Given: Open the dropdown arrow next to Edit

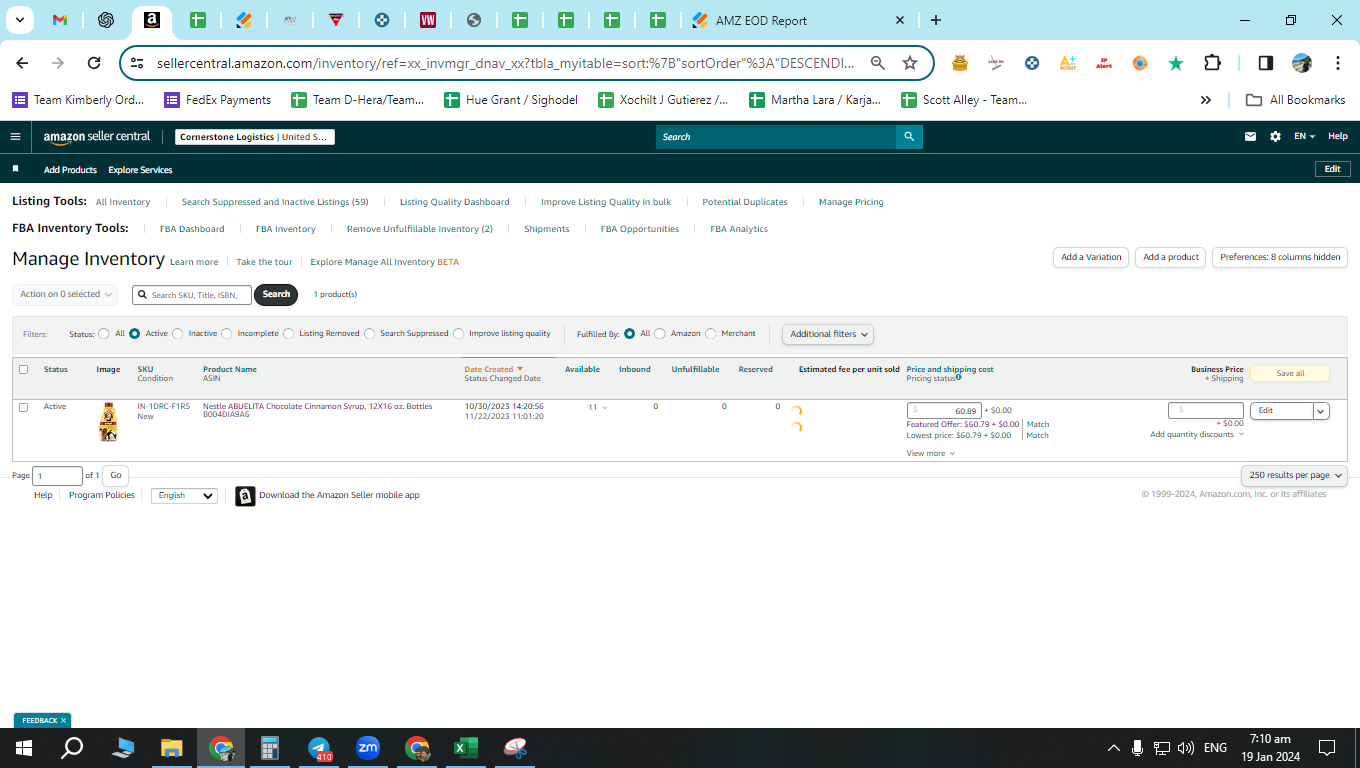Looking at the screenshot, I should [x=1321, y=411].
